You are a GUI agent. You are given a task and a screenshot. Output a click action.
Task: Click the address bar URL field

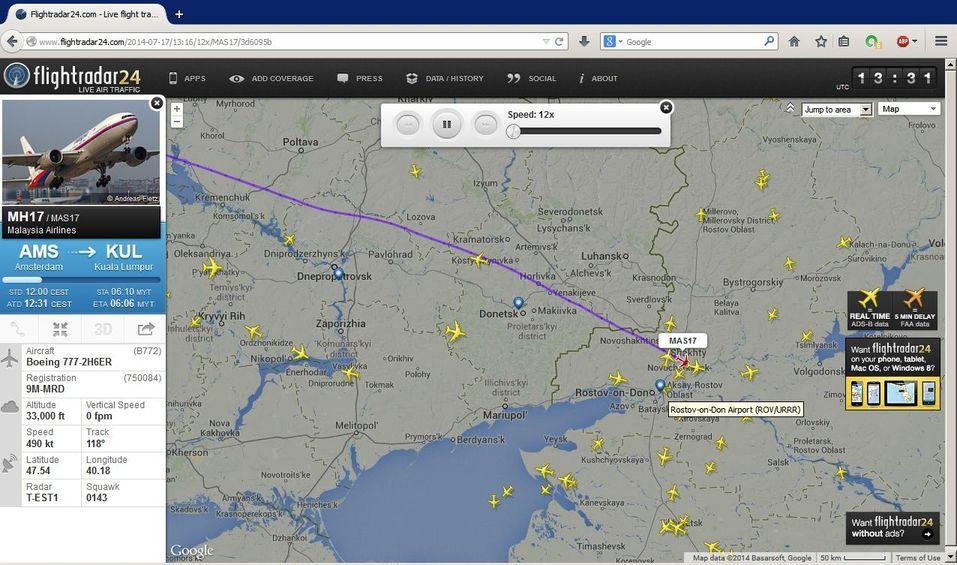tap(287, 41)
